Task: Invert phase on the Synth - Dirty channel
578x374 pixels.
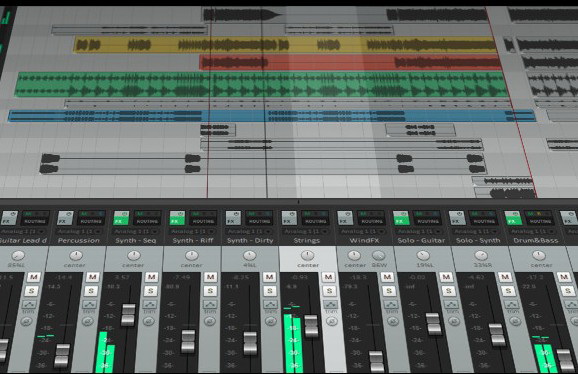Action: tap(271, 322)
